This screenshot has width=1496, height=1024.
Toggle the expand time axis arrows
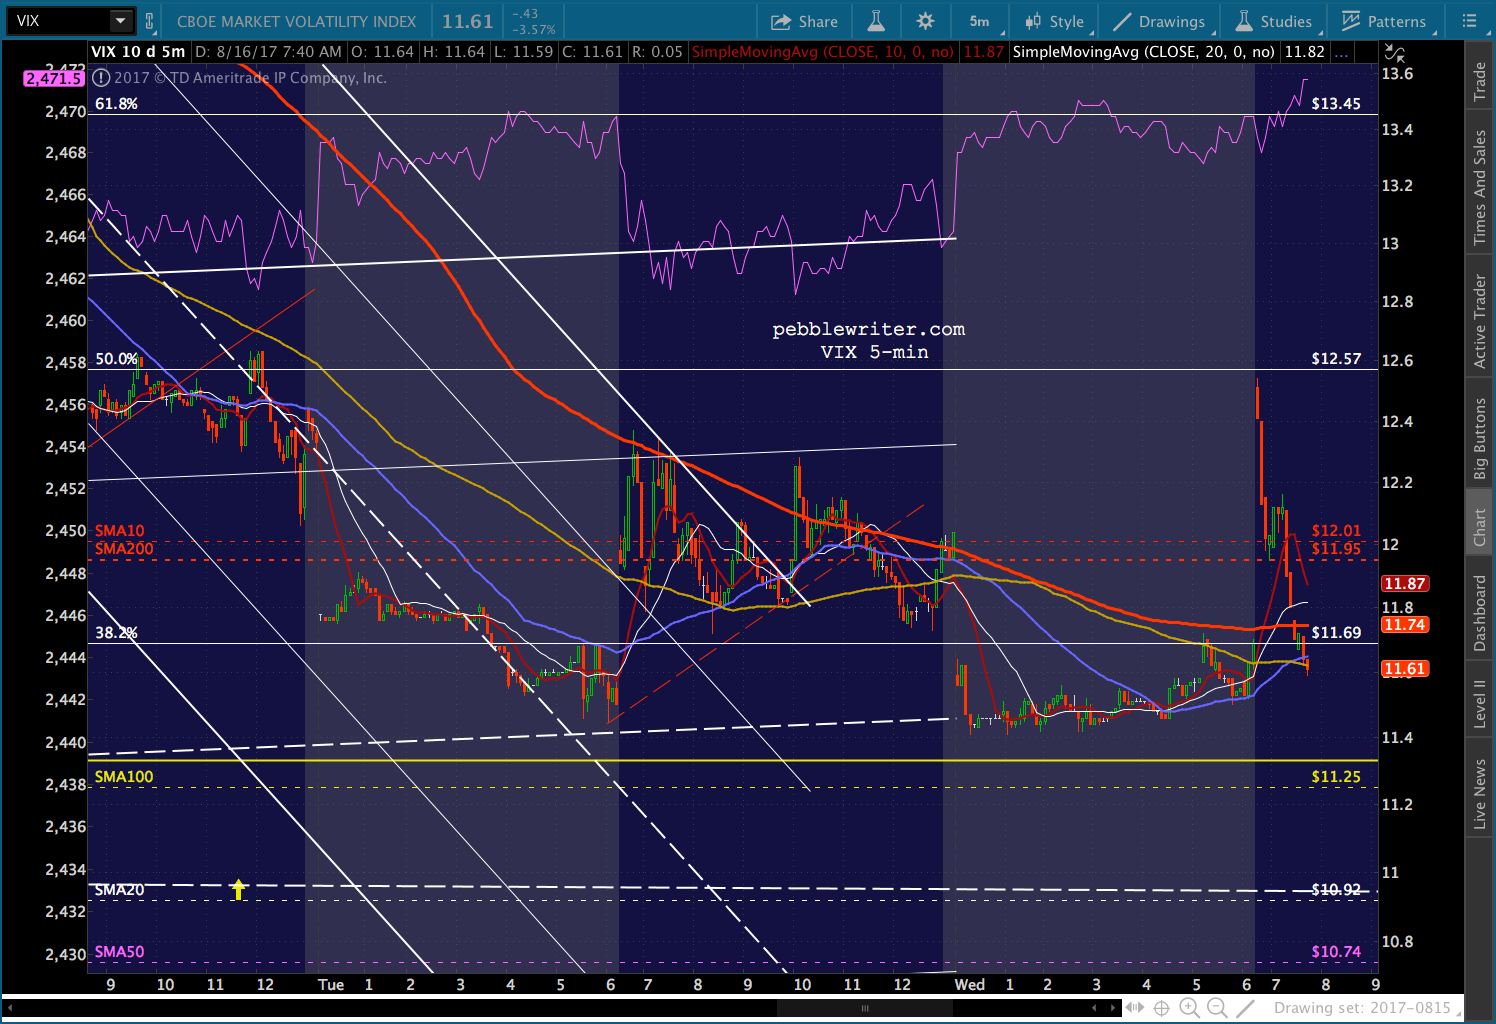1135,1008
